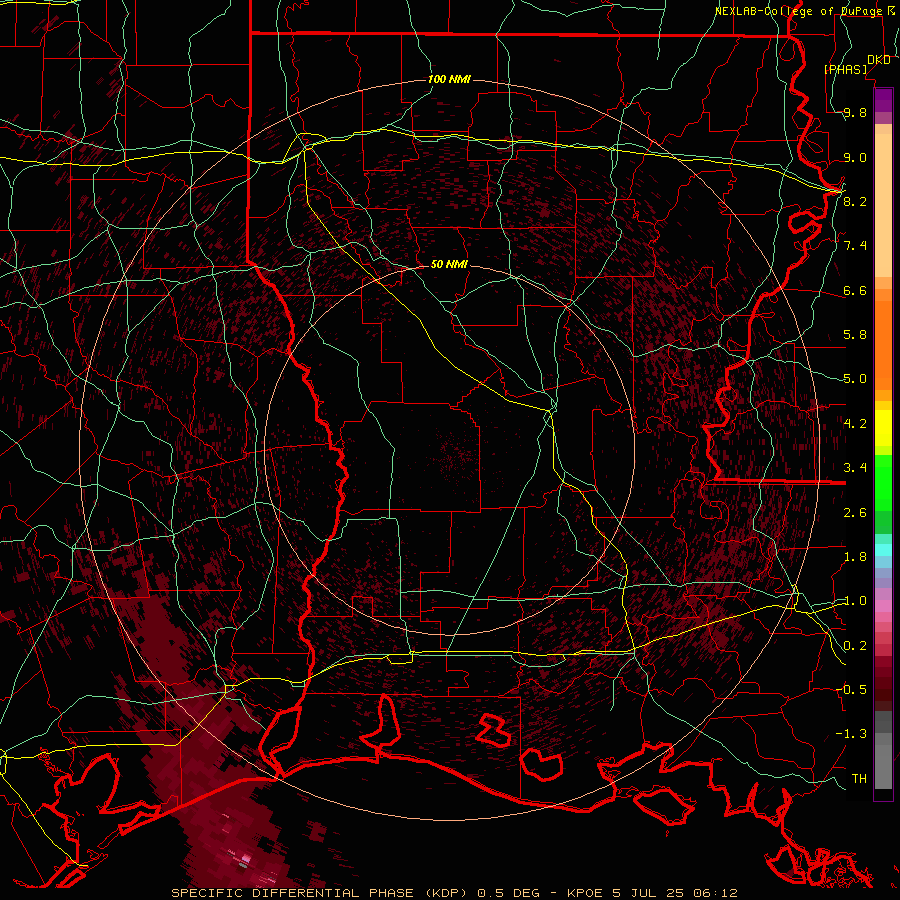
Task: Click the 3.4 value on the scale
Action: (855, 468)
